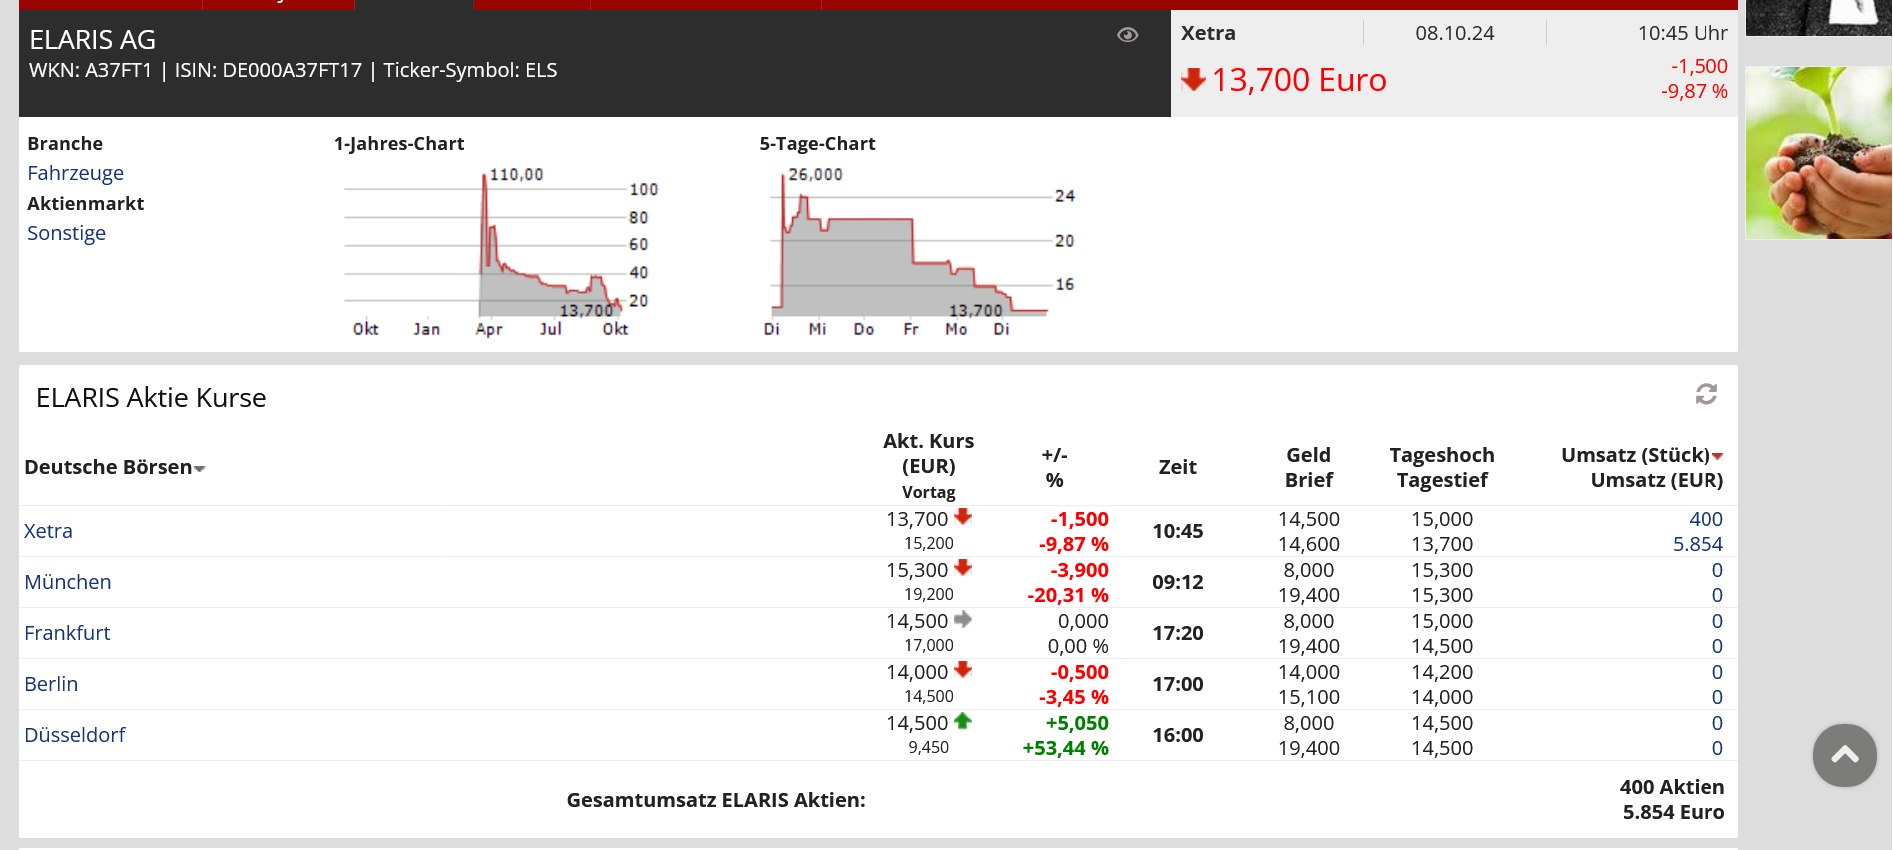Open the Sonstige market link
Image resolution: width=1893 pixels, height=850 pixels.
tap(66, 233)
